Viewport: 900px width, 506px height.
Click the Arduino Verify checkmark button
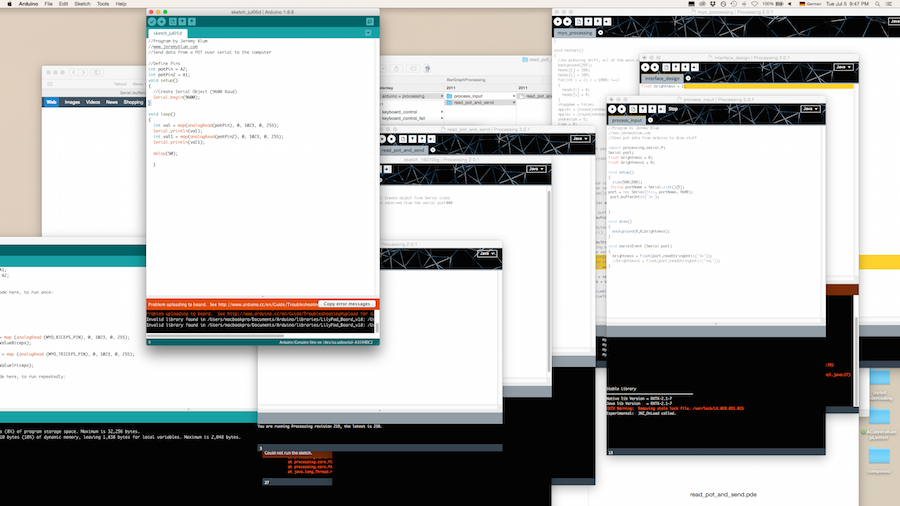coord(152,22)
